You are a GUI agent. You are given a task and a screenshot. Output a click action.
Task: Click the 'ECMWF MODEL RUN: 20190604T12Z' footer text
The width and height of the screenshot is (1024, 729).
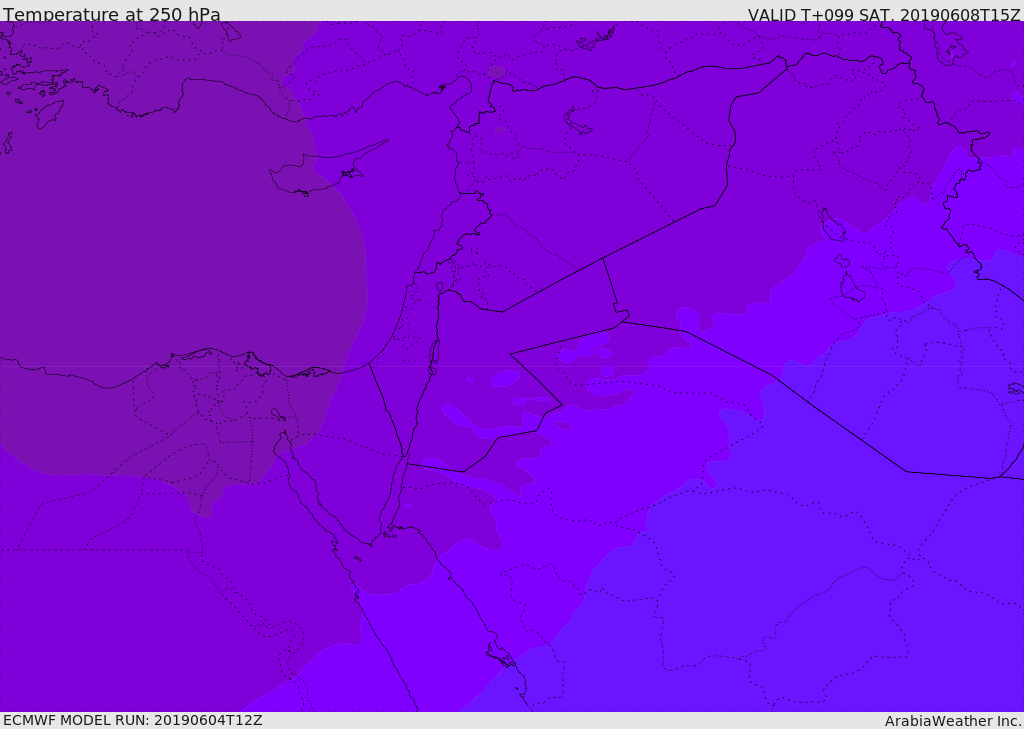click(133, 721)
